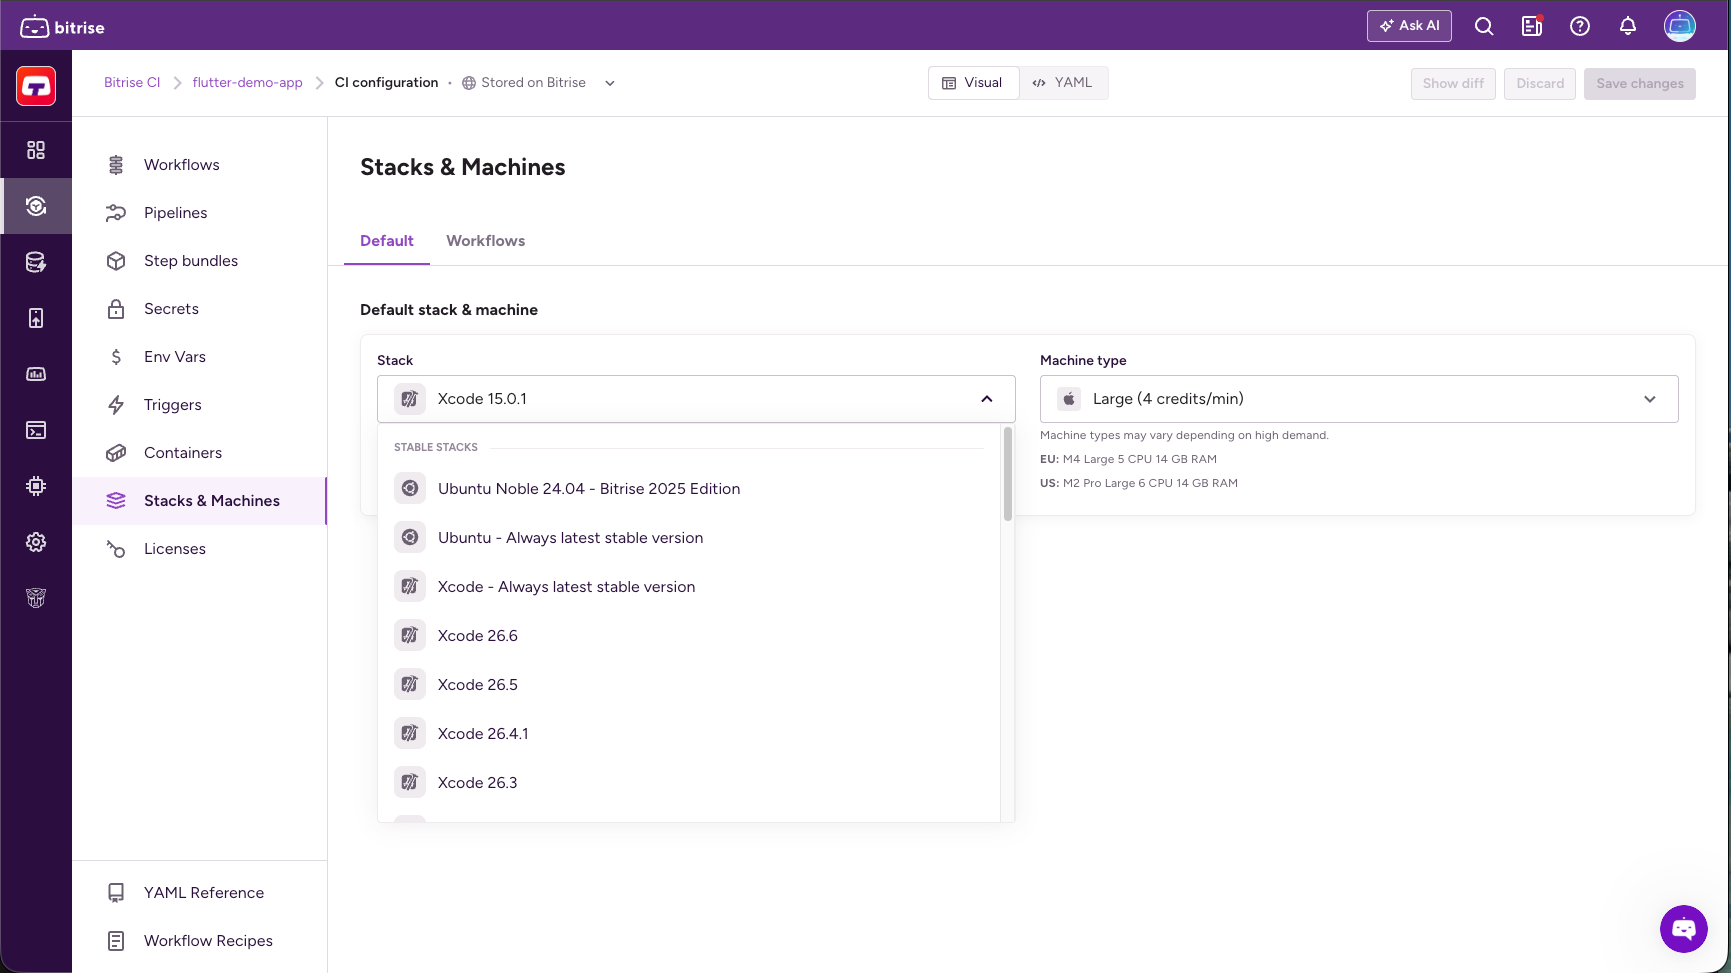
Task: Open the dashboard grid icon in left rail
Action: [36, 150]
